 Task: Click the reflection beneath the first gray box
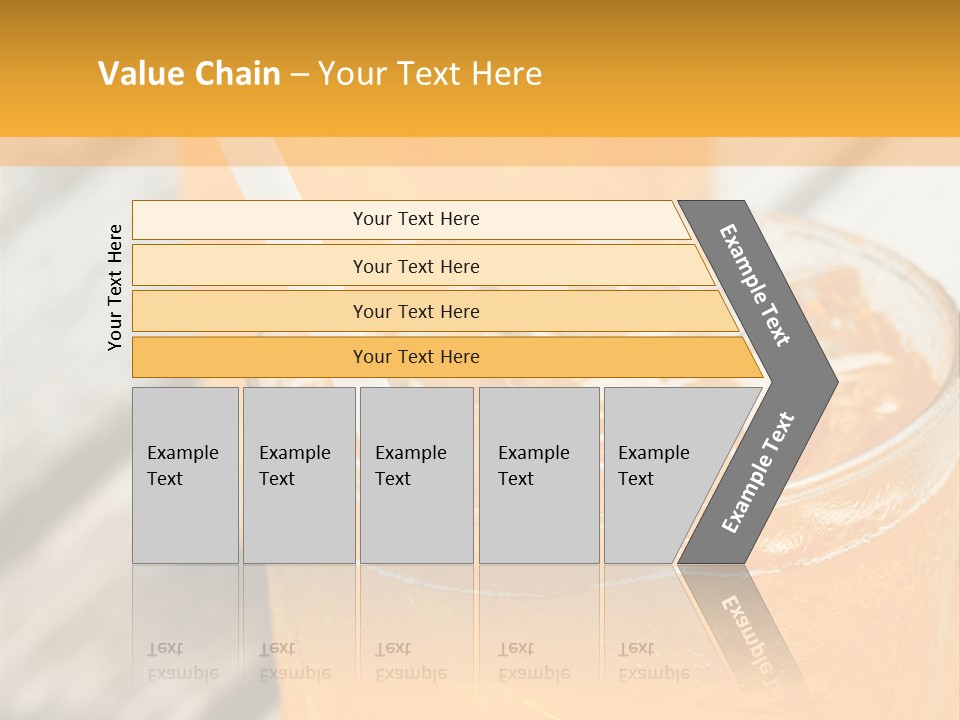185,630
